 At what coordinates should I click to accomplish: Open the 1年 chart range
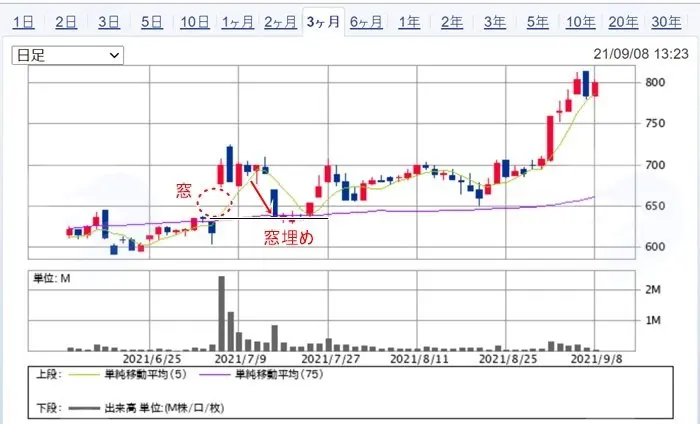[409, 22]
